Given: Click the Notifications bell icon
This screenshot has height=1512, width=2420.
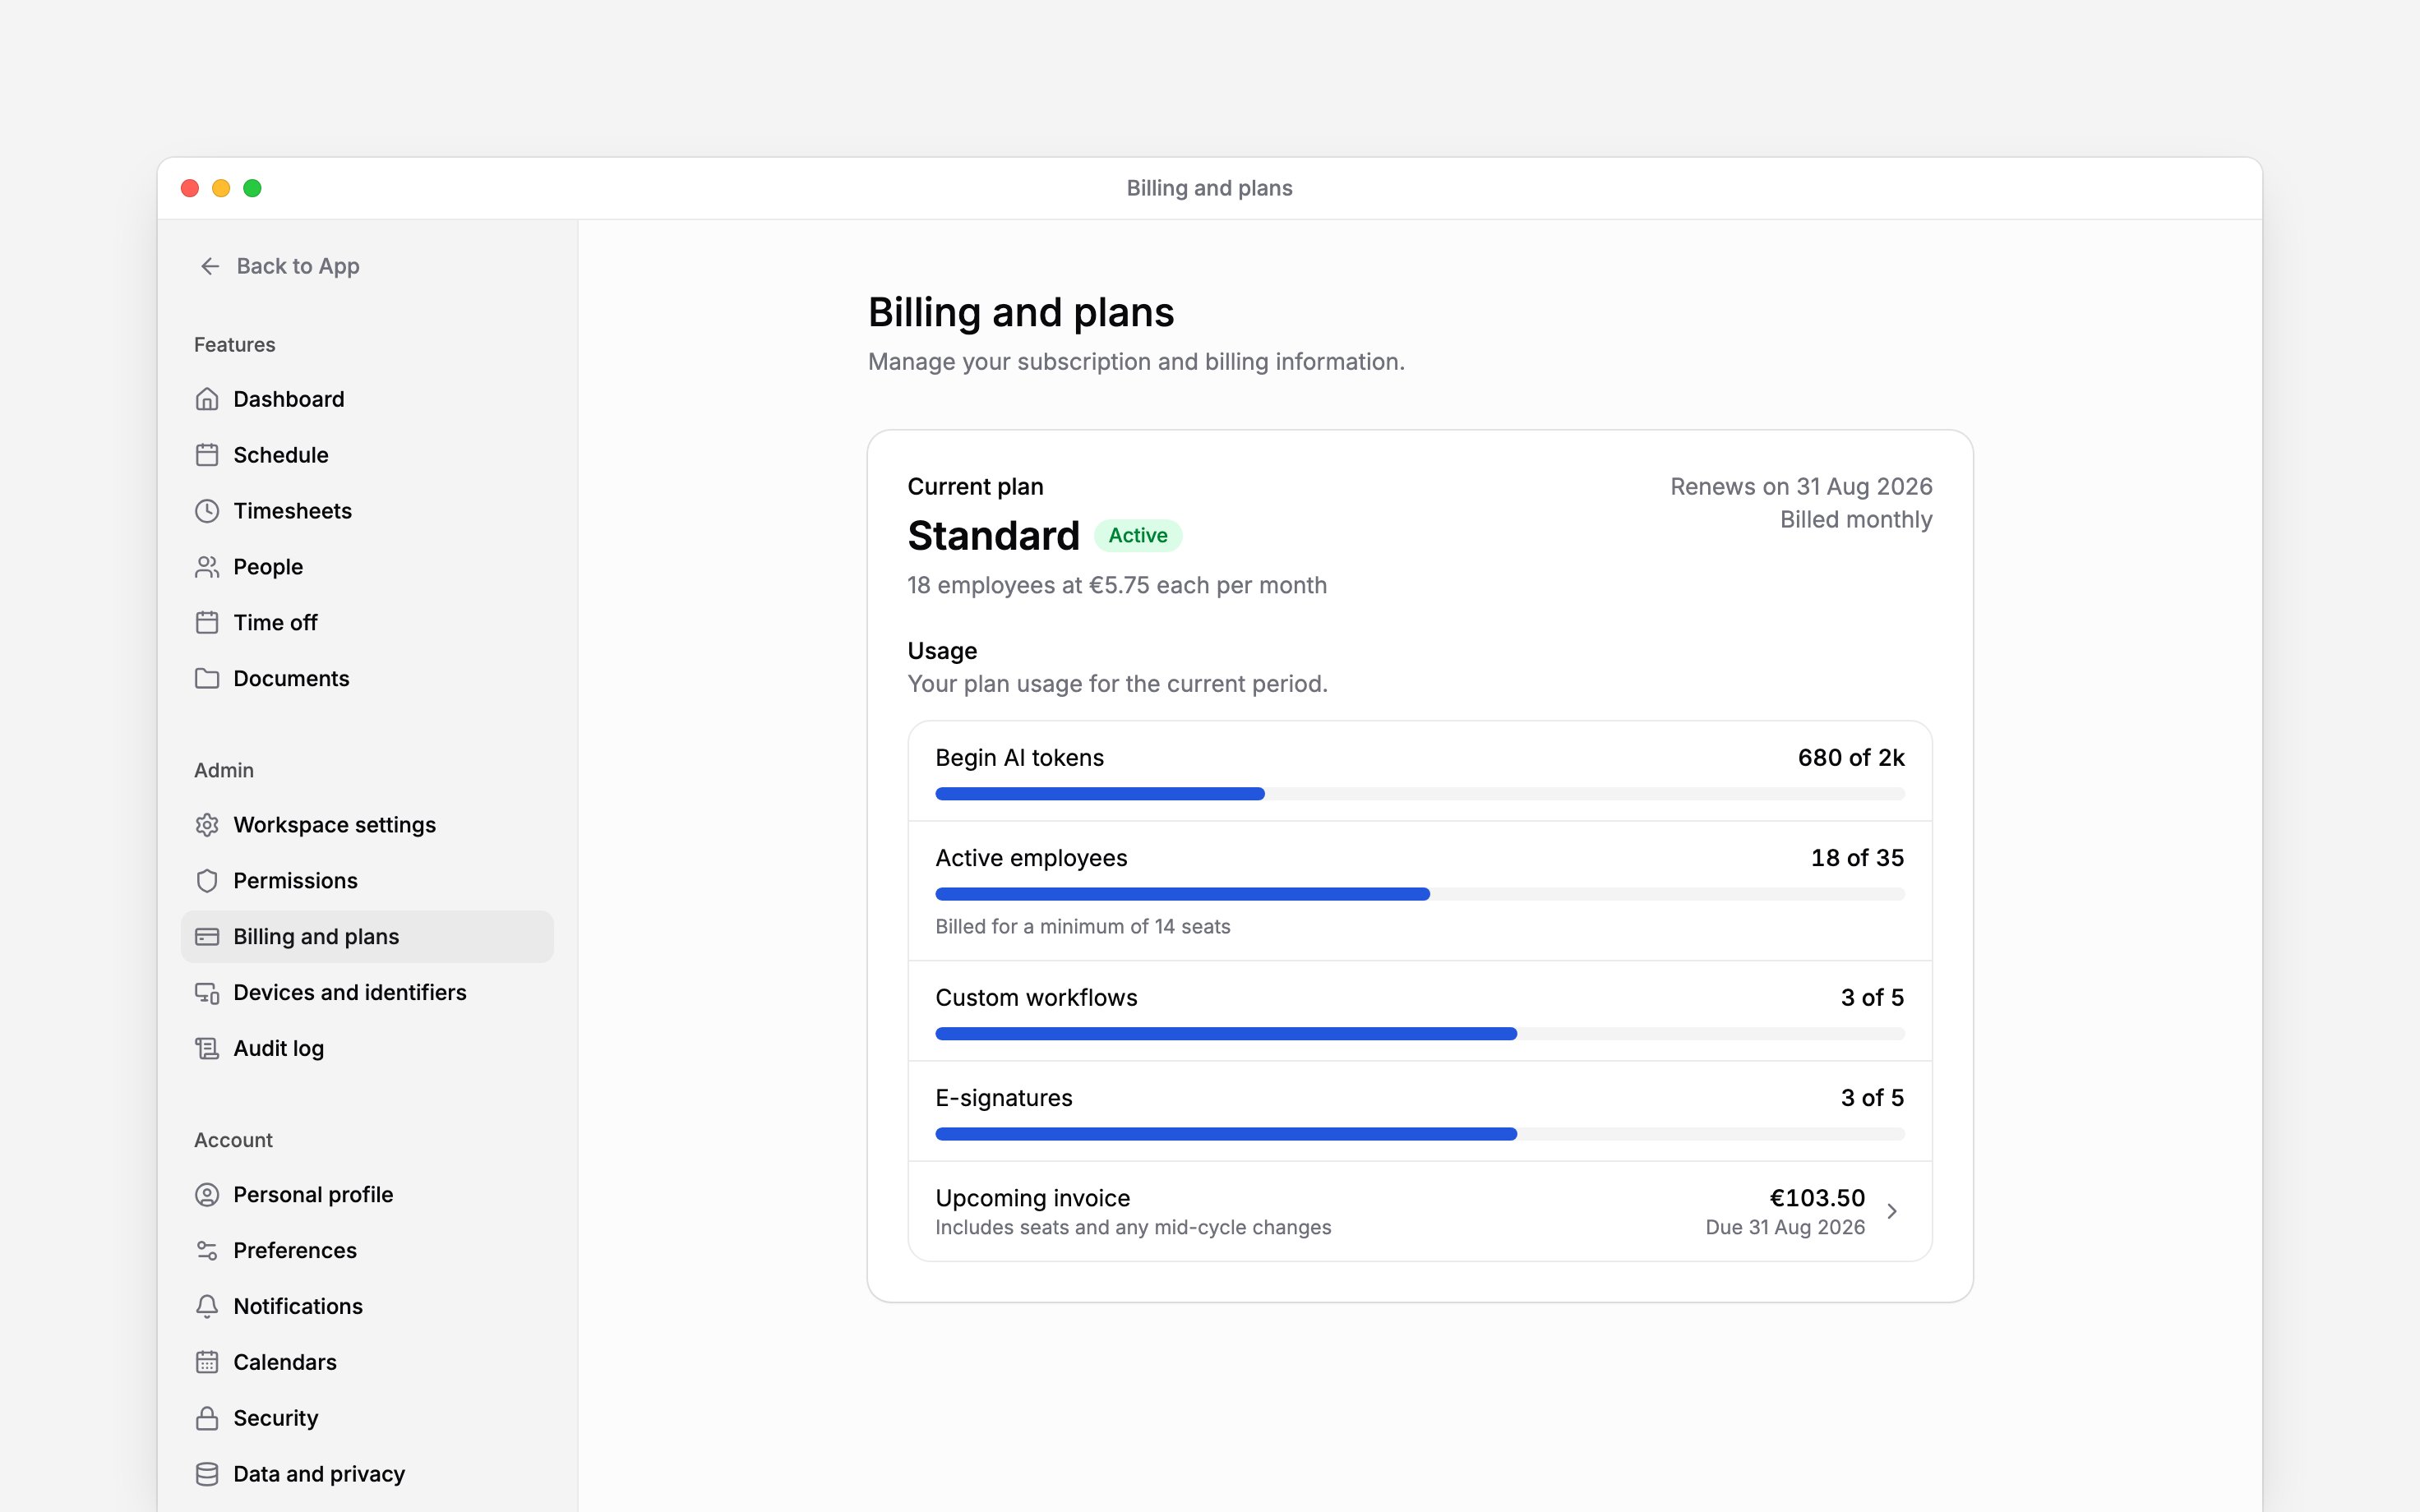Looking at the screenshot, I should tap(207, 1307).
